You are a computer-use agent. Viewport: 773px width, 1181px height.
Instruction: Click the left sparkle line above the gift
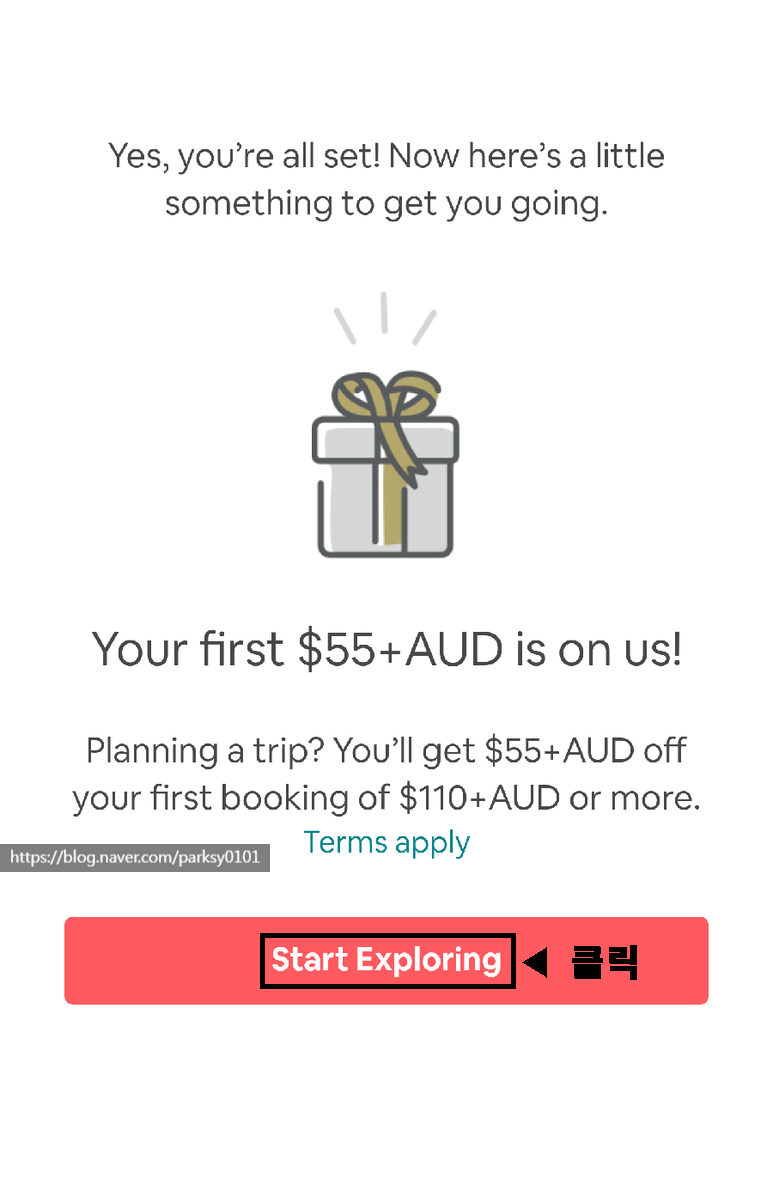[x=345, y=325]
